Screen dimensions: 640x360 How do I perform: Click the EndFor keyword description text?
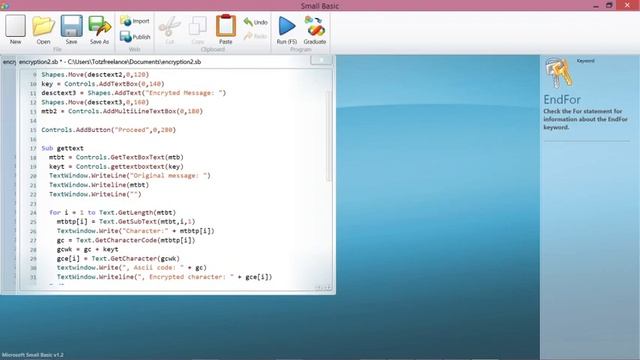click(585, 119)
